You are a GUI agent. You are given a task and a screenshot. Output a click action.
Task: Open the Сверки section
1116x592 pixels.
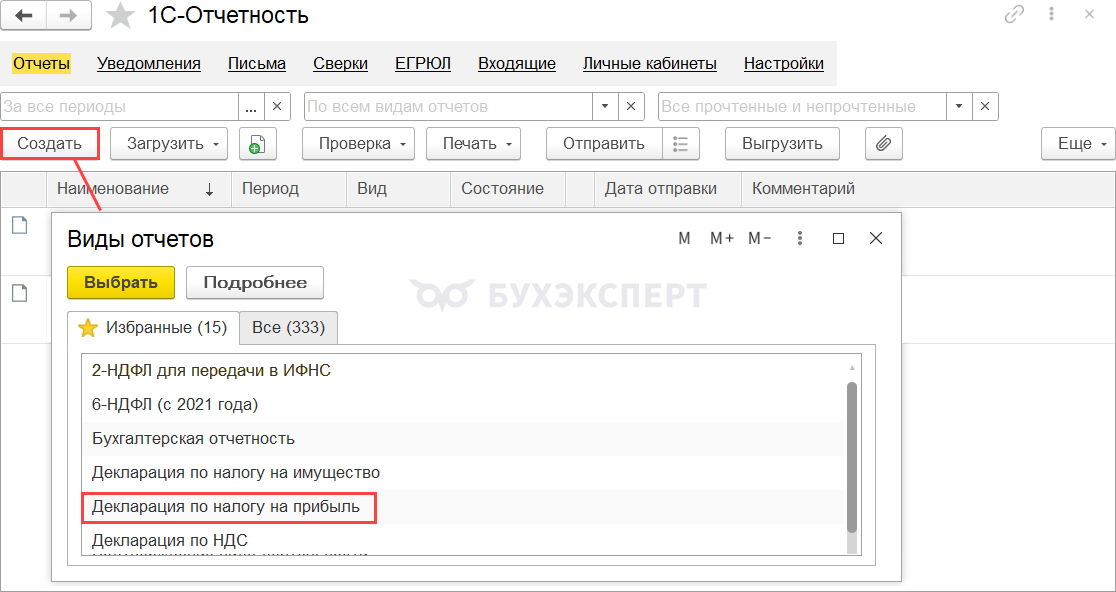click(340, 63)
